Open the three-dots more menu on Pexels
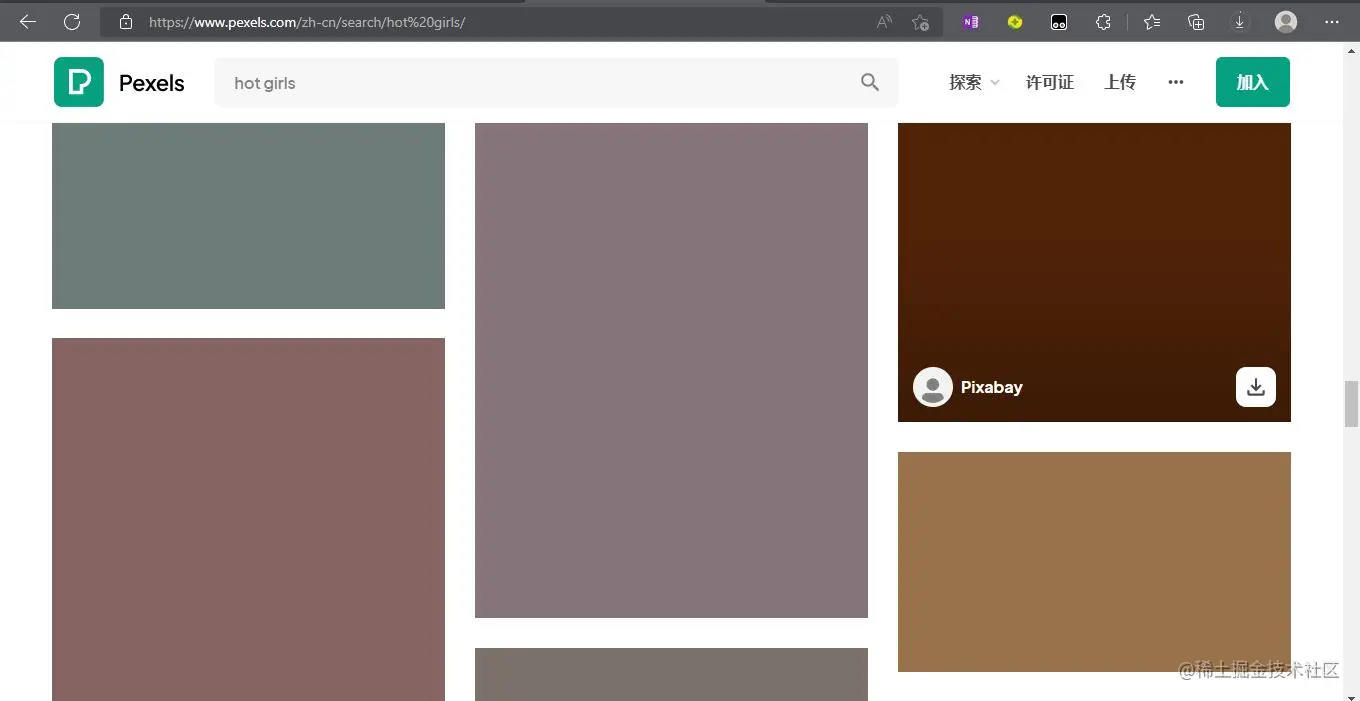The image size is (1360, 701). pyautogui.click(x=1176, y=82)
